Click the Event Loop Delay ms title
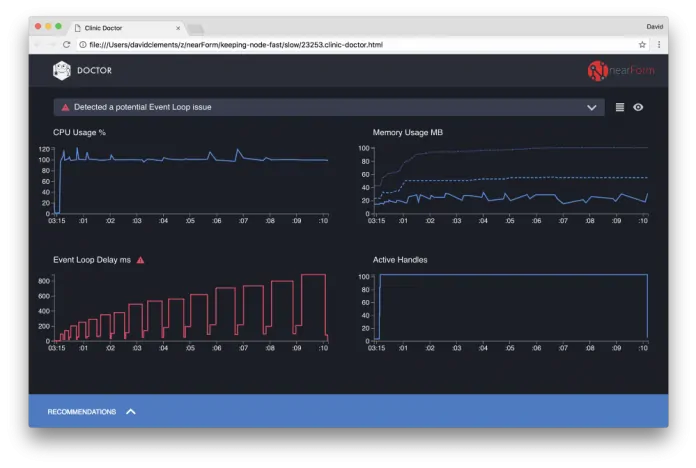This screenshot has width=696, height=468. (92, 260)
